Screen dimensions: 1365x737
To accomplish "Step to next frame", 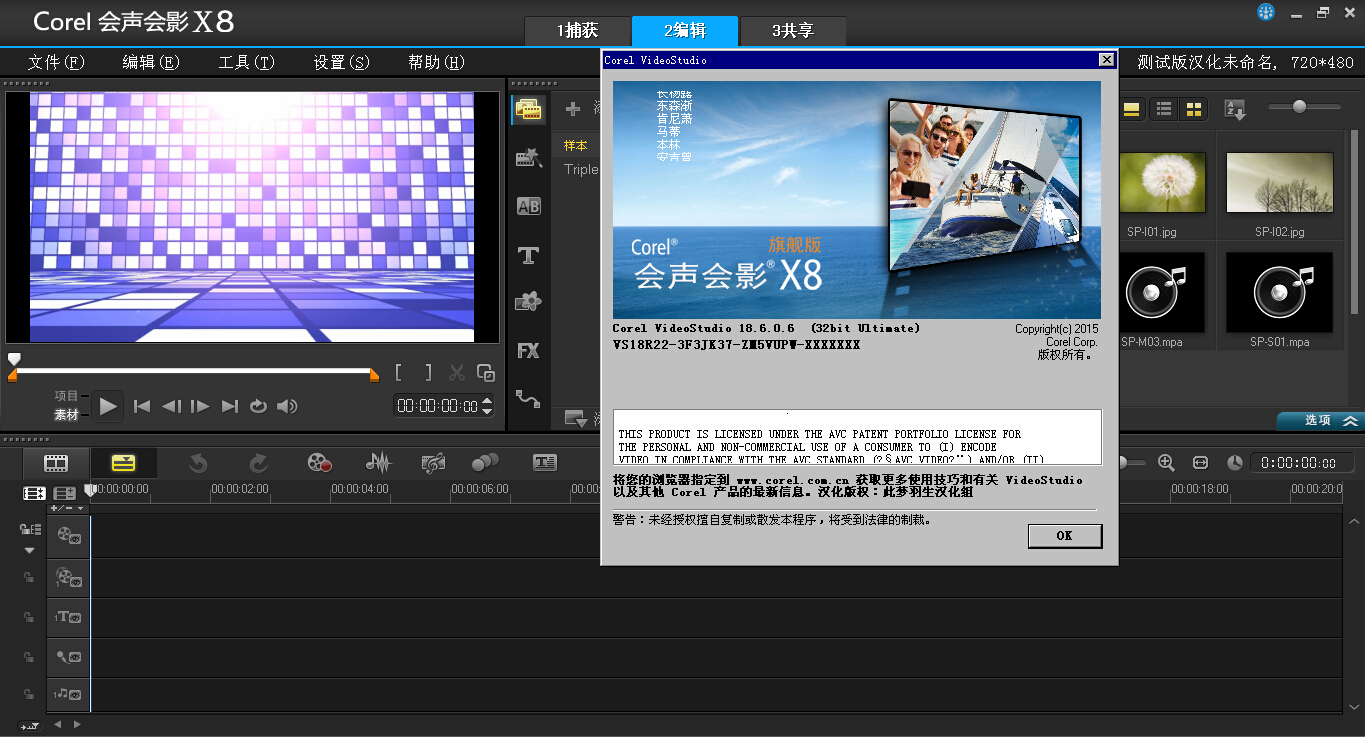I will click(200, 405).
